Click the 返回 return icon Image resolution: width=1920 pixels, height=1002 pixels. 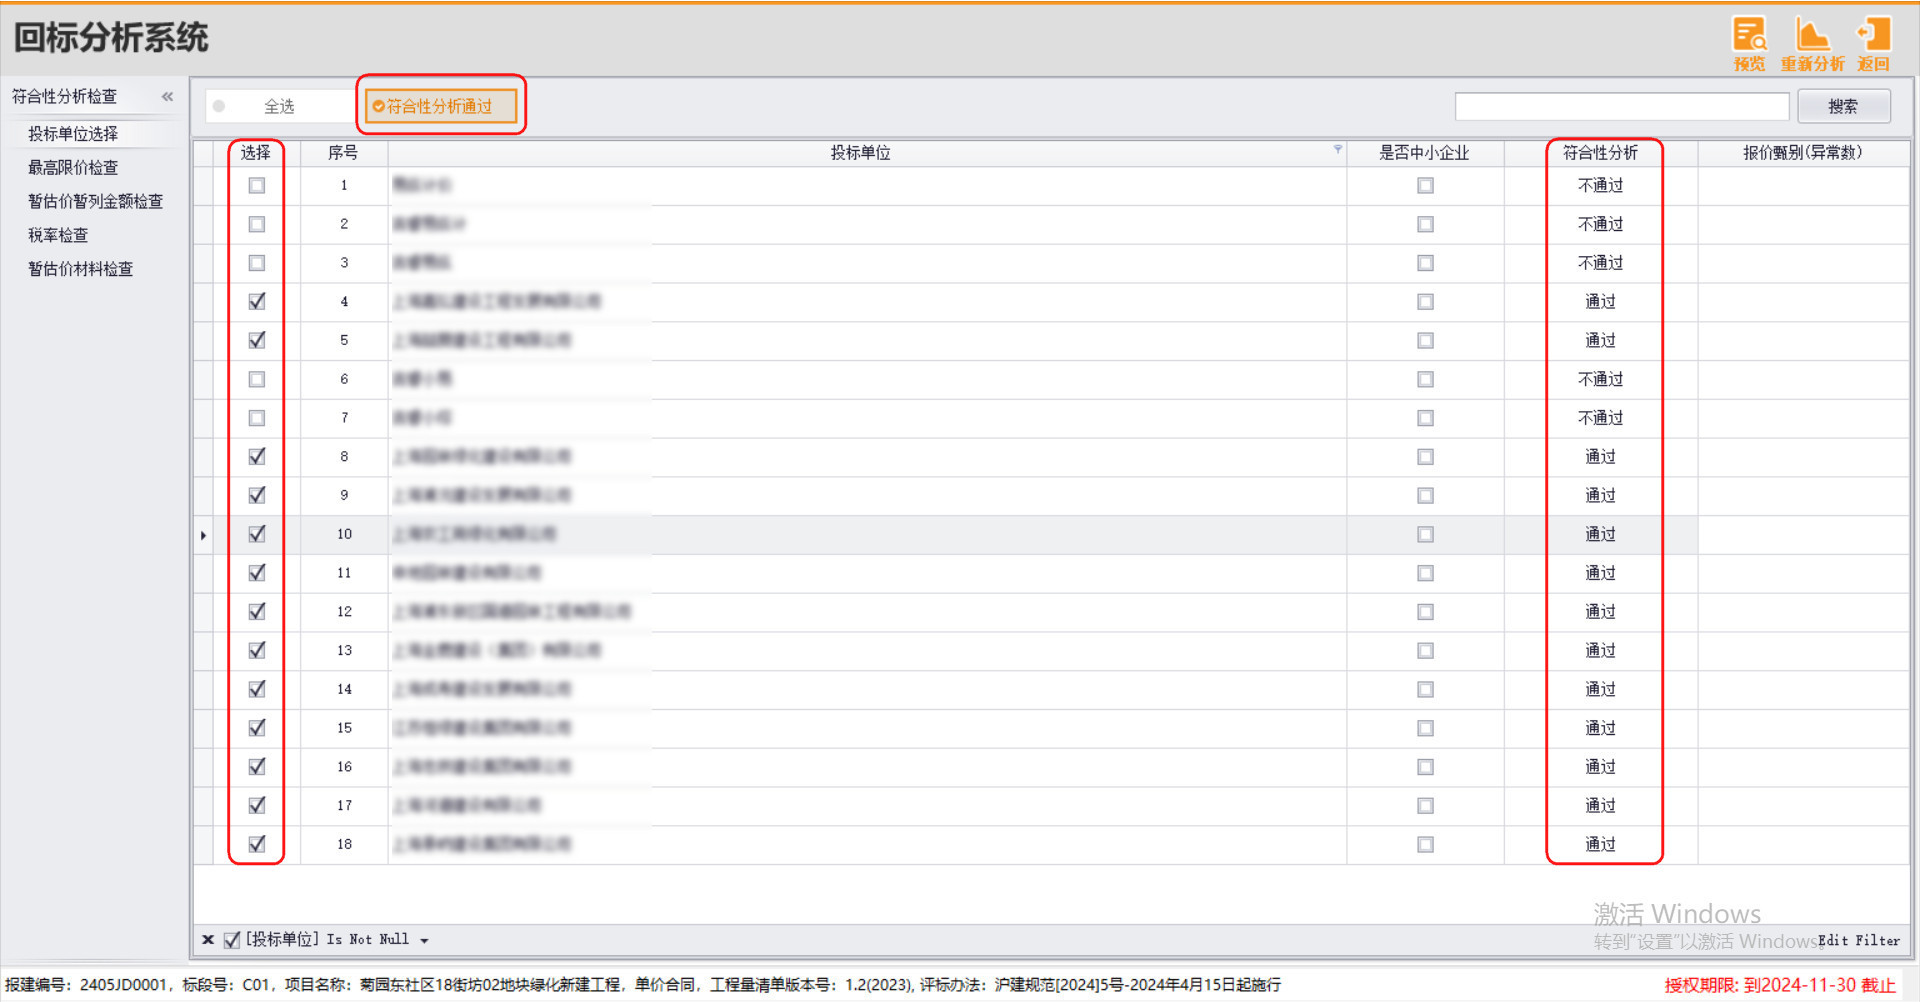[1873, 44]
